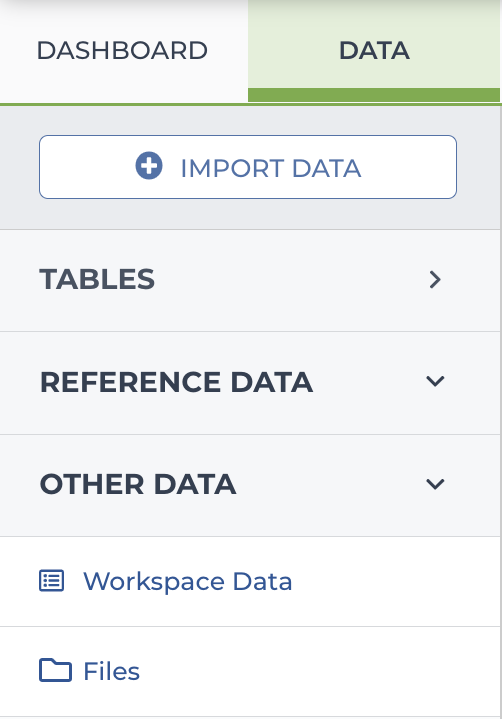Click the Files folder icon
The height and width of the screenshot is (719, 502).
55,670
